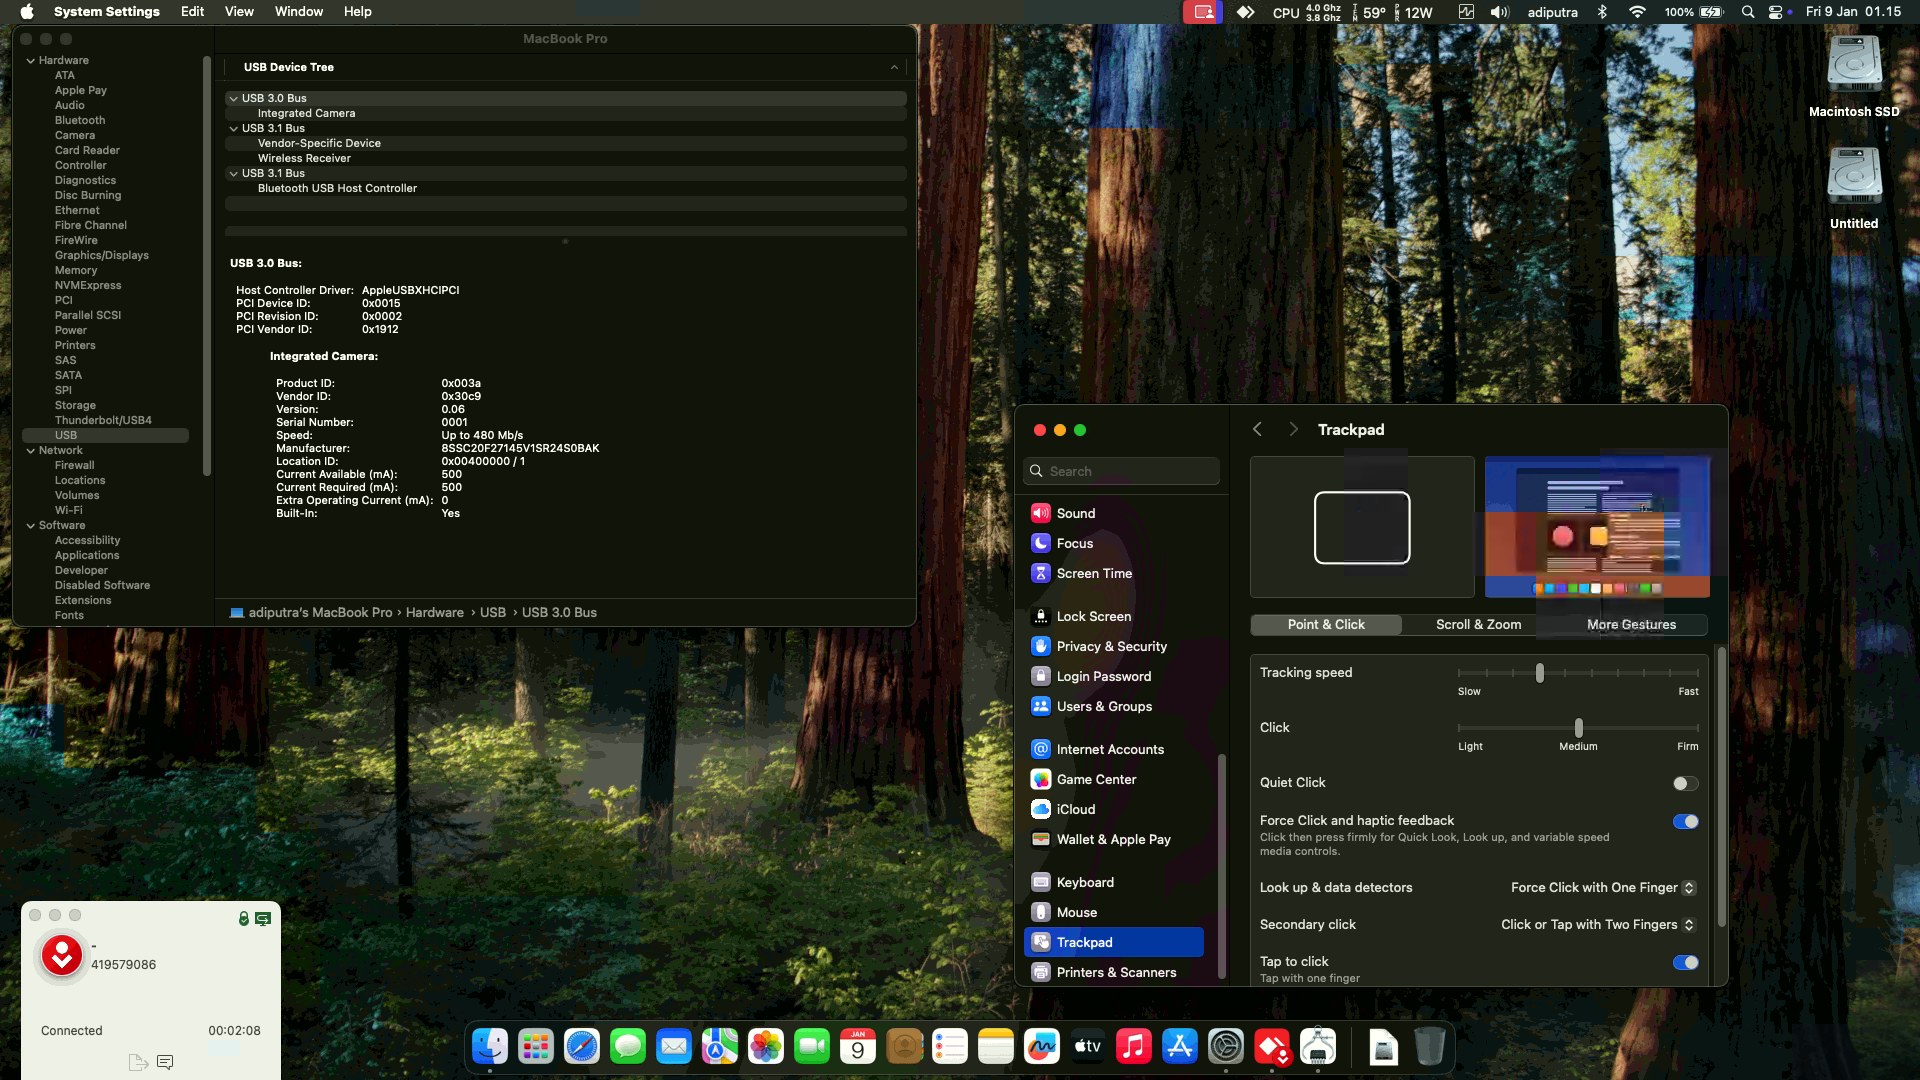Select Wireless Receiver in USB Device Tree
Screen dimensions: 1920x1080
tap(304, 158)
